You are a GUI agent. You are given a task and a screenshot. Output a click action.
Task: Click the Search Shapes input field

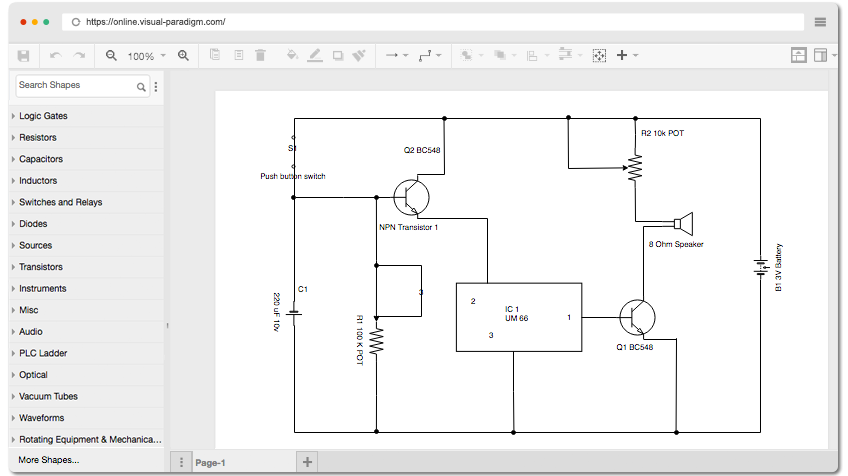tap(76, 85)
